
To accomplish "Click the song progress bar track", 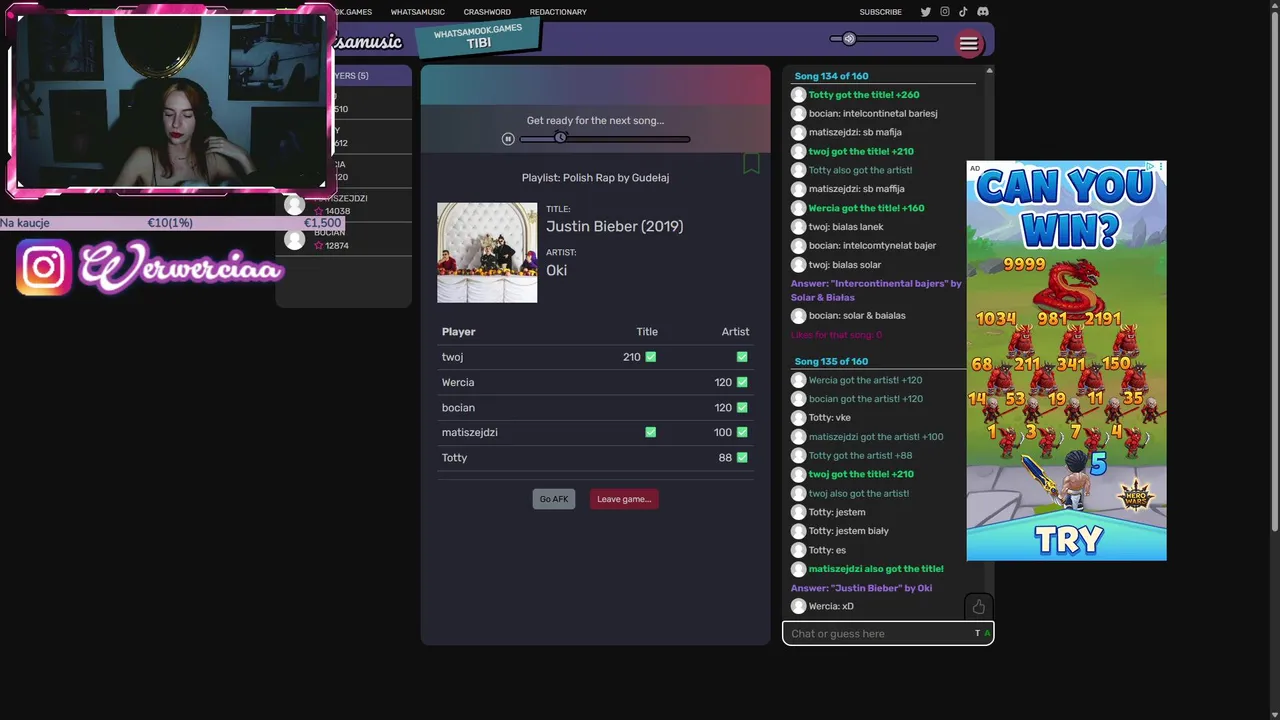I will pos(604,139).
